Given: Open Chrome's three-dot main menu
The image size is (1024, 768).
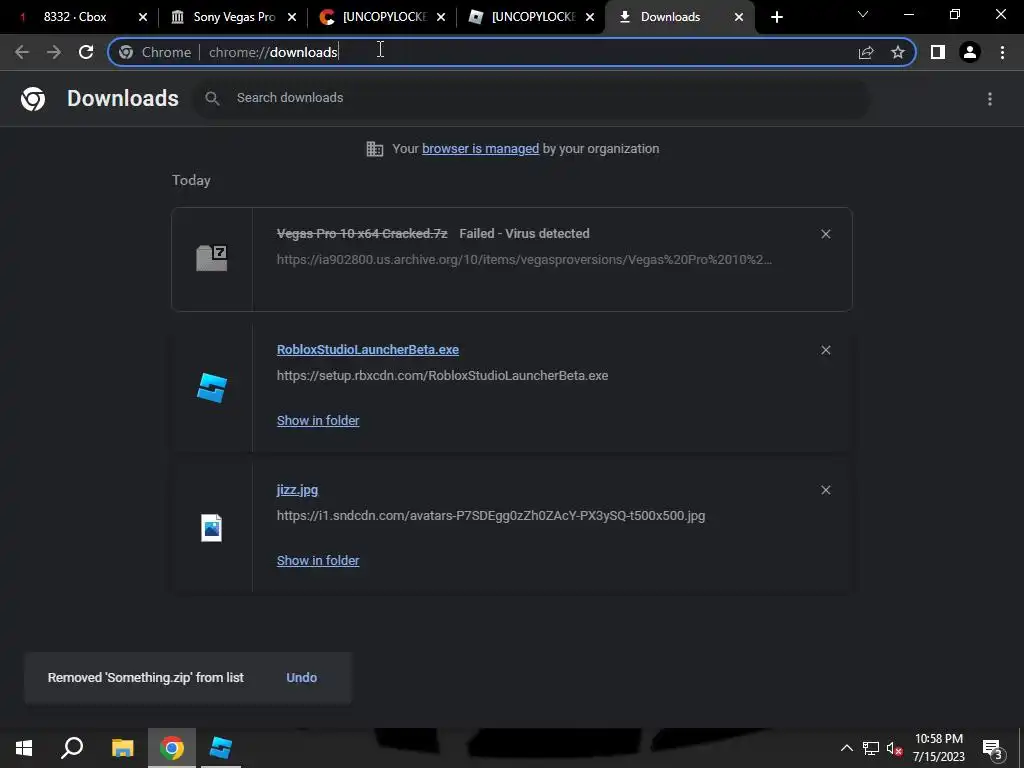Looking at the screenshot, I should [1002, 52].
